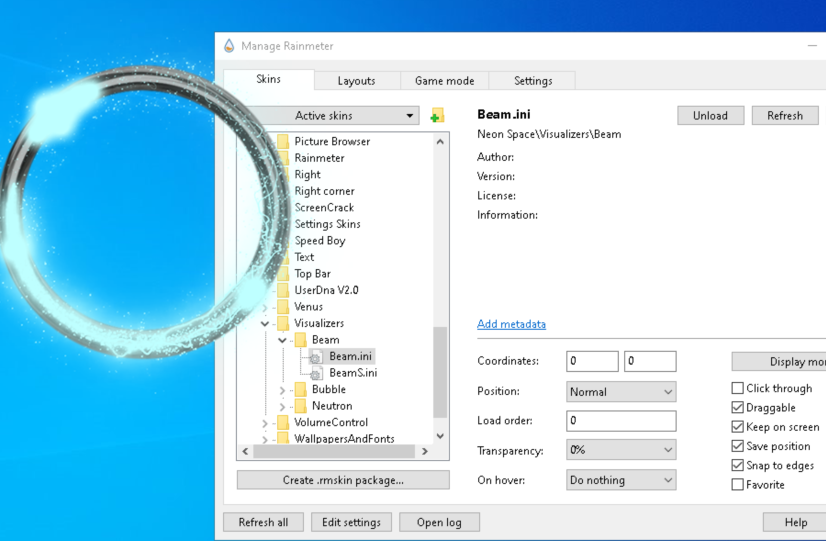The width and height of the screenshot is (826, 541).
Task: Open the Game mode tab
Action: pos(445,81)
